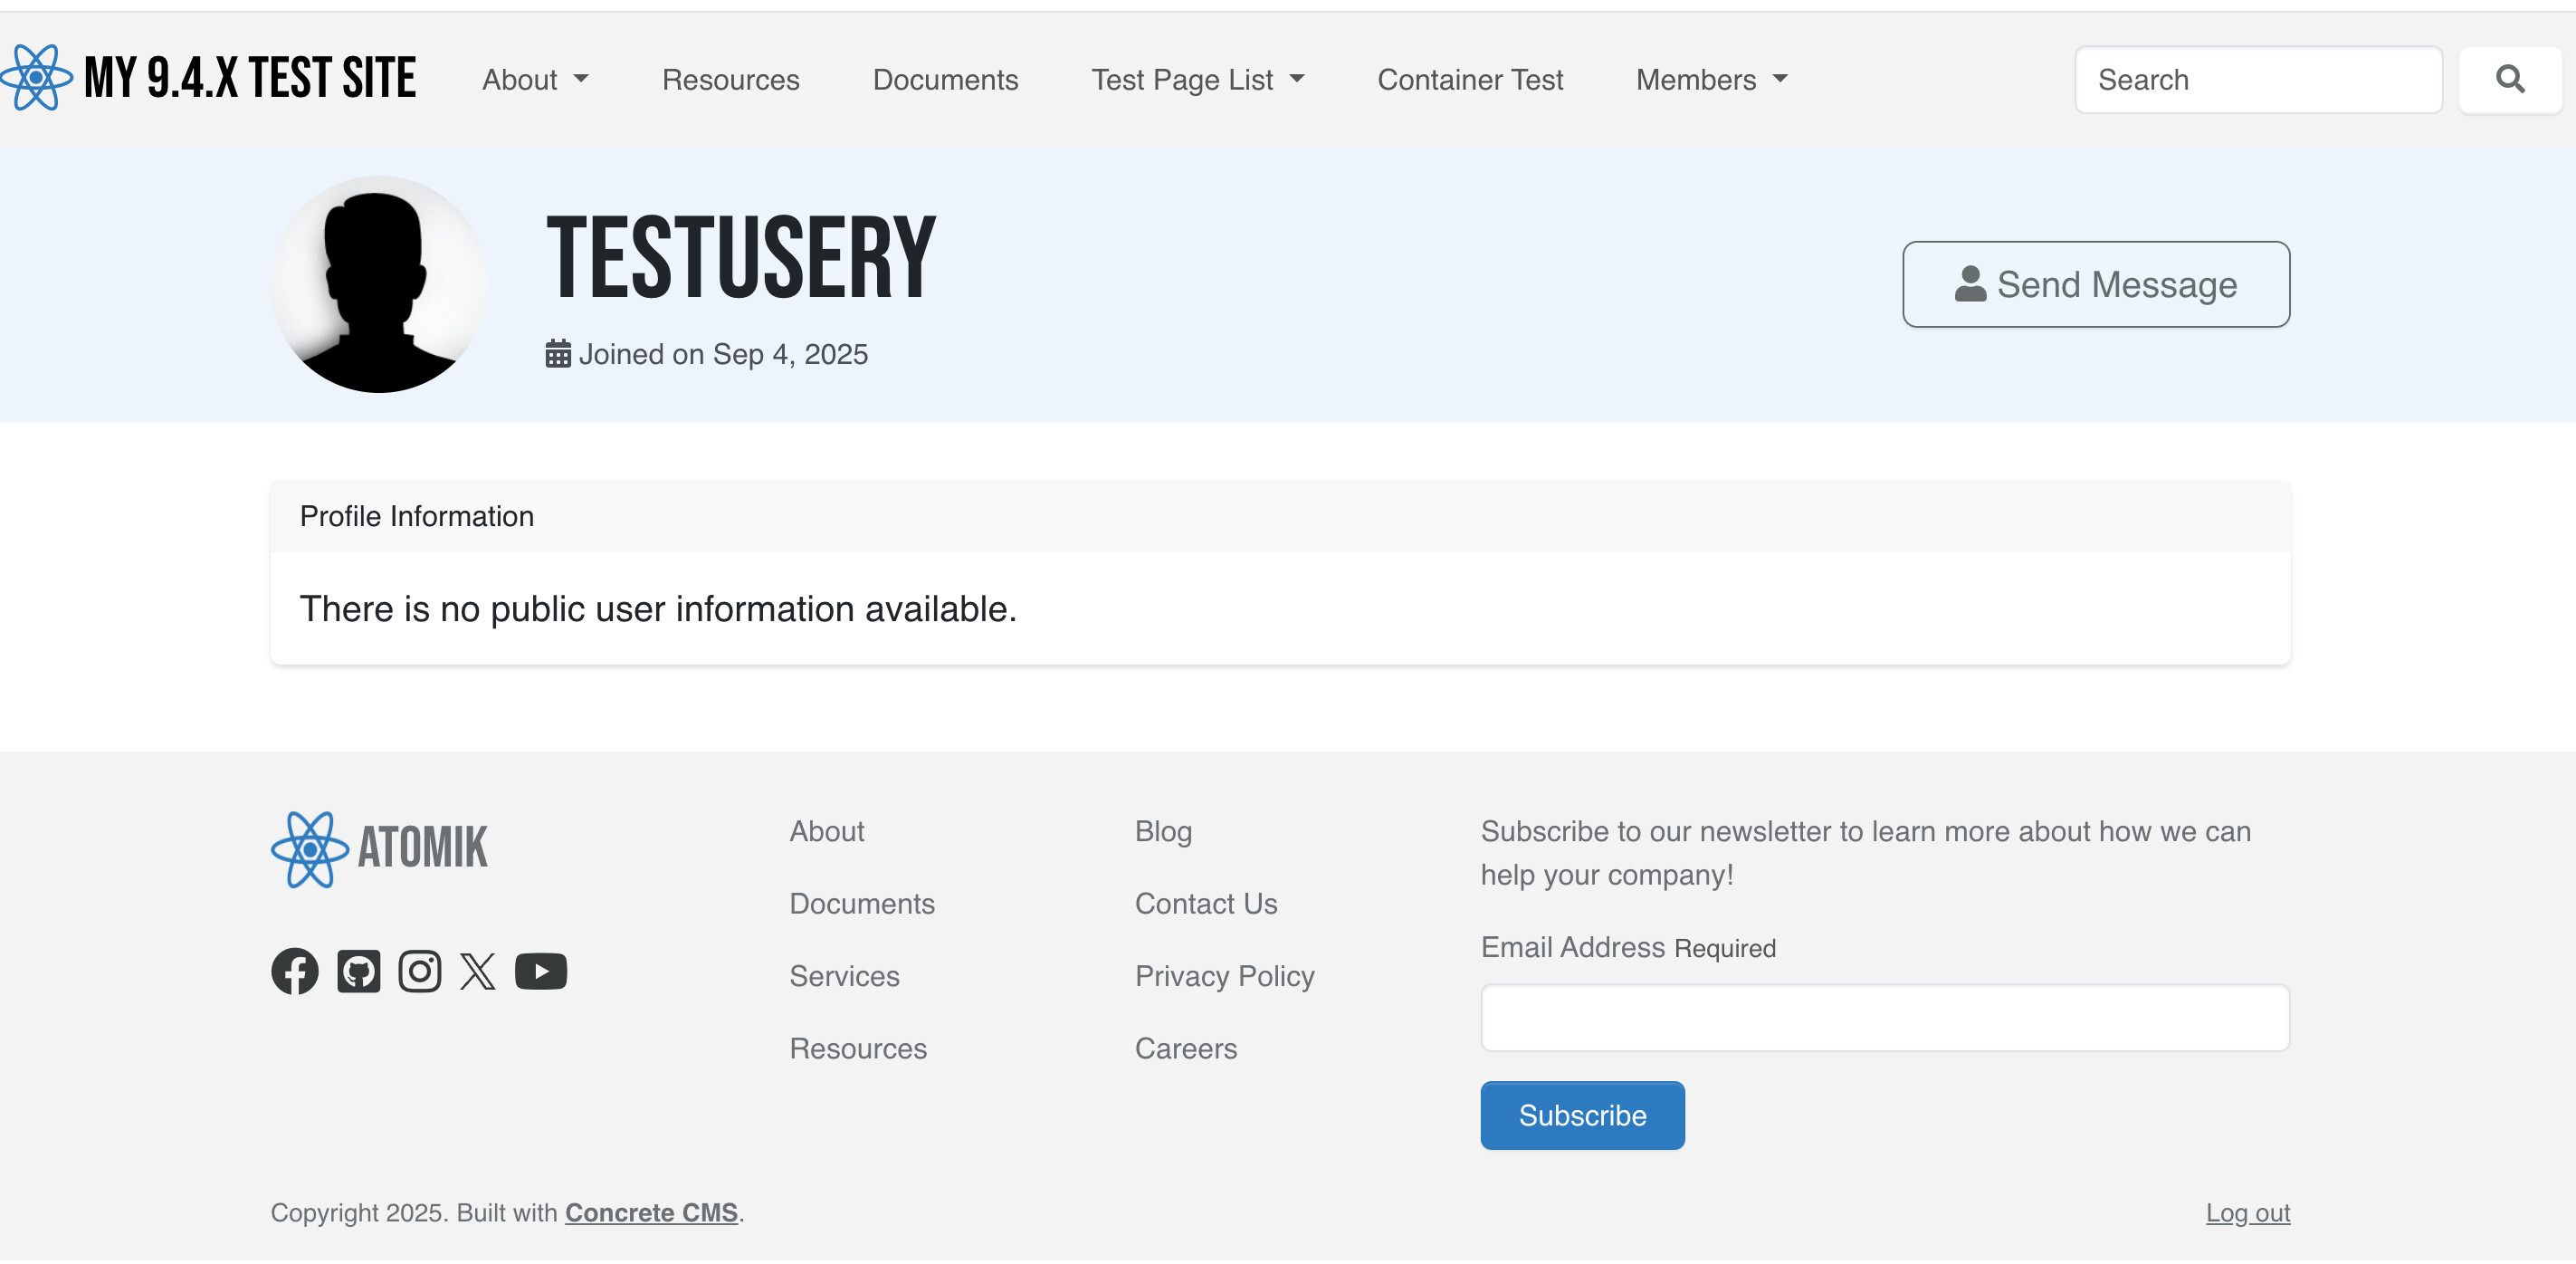Open the Privacy Policy footer link
This screenshot has height=1264, width=2576.
[1224, 975]
